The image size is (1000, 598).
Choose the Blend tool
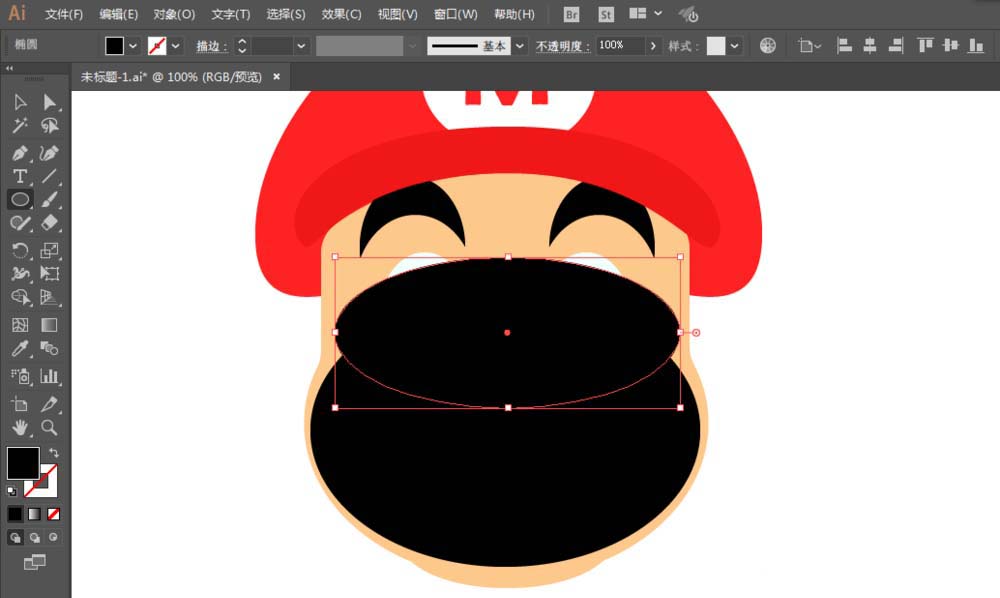(x=49, y=348)
